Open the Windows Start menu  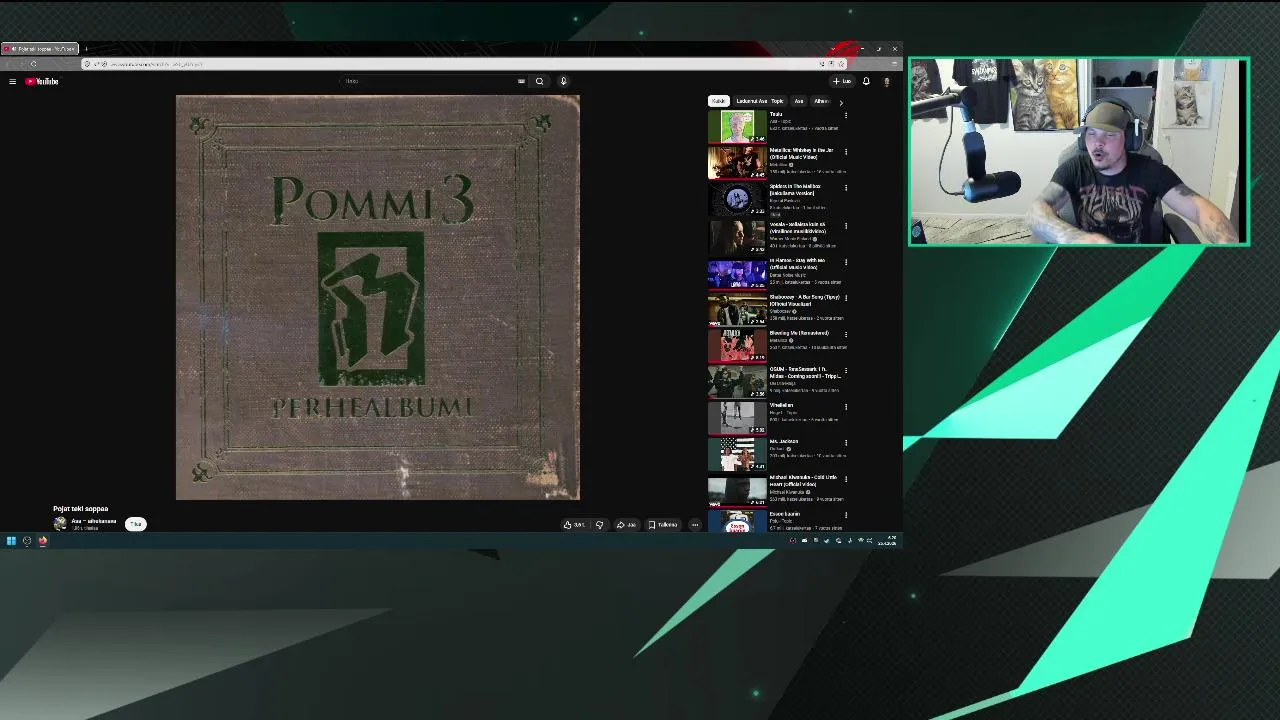coord(11,541)
